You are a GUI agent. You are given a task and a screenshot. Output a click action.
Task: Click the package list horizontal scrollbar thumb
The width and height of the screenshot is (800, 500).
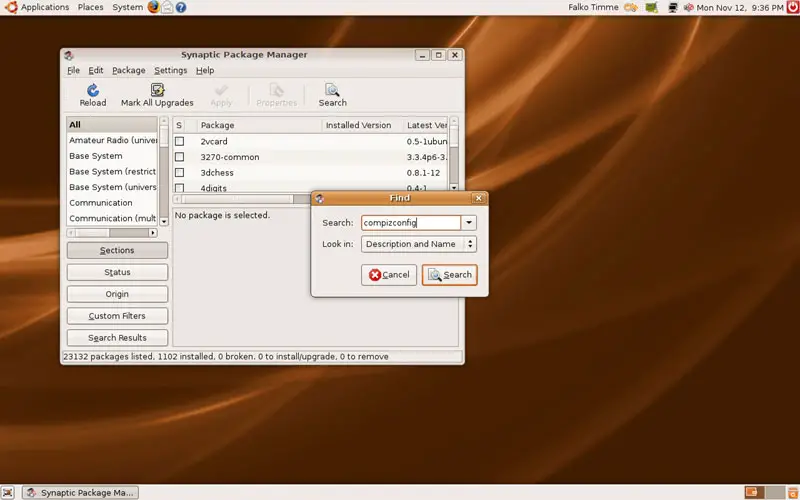pos(238,199)
